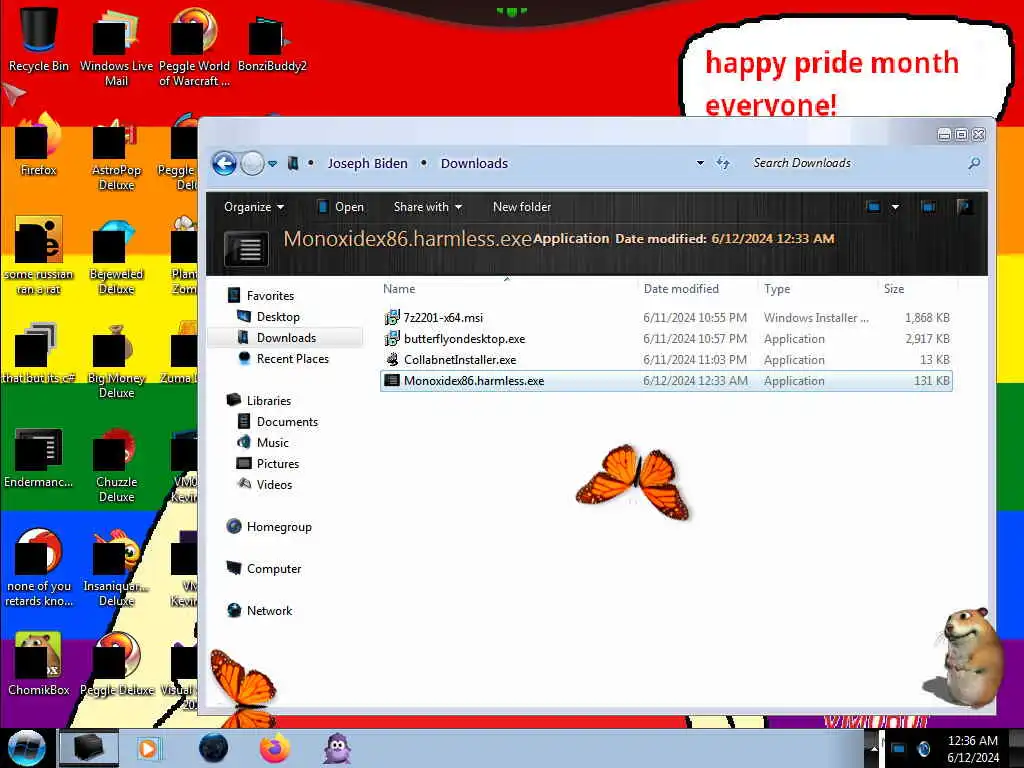Select the AstroPop Deluxe desktop icon
Screen dimensions: 1024x768
click(x=116, y=153)
